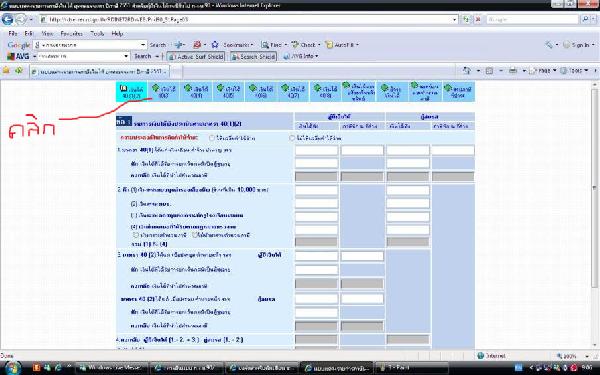Select the first radio option beside the red label
The height and width of the screenshot is (375, 600).
point(212,138)
